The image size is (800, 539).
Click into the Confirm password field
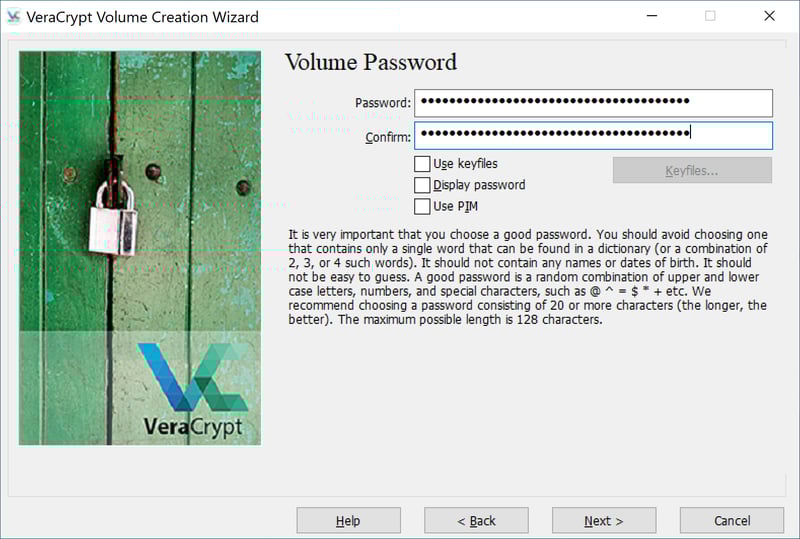[593, 135]
